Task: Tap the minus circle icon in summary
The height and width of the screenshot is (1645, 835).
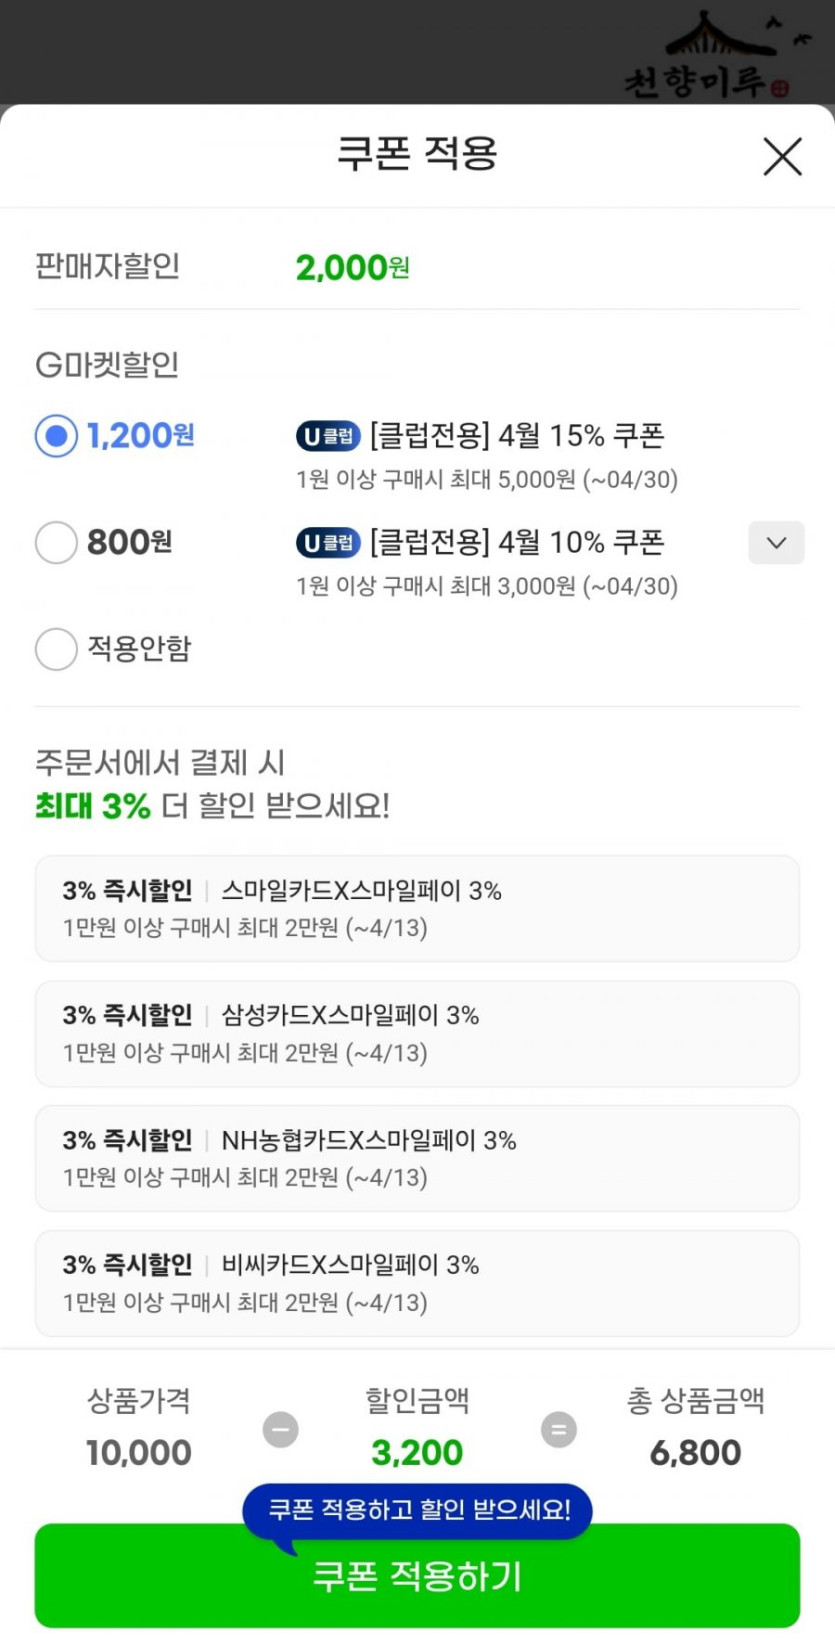Action: [x=281, y=1429]
